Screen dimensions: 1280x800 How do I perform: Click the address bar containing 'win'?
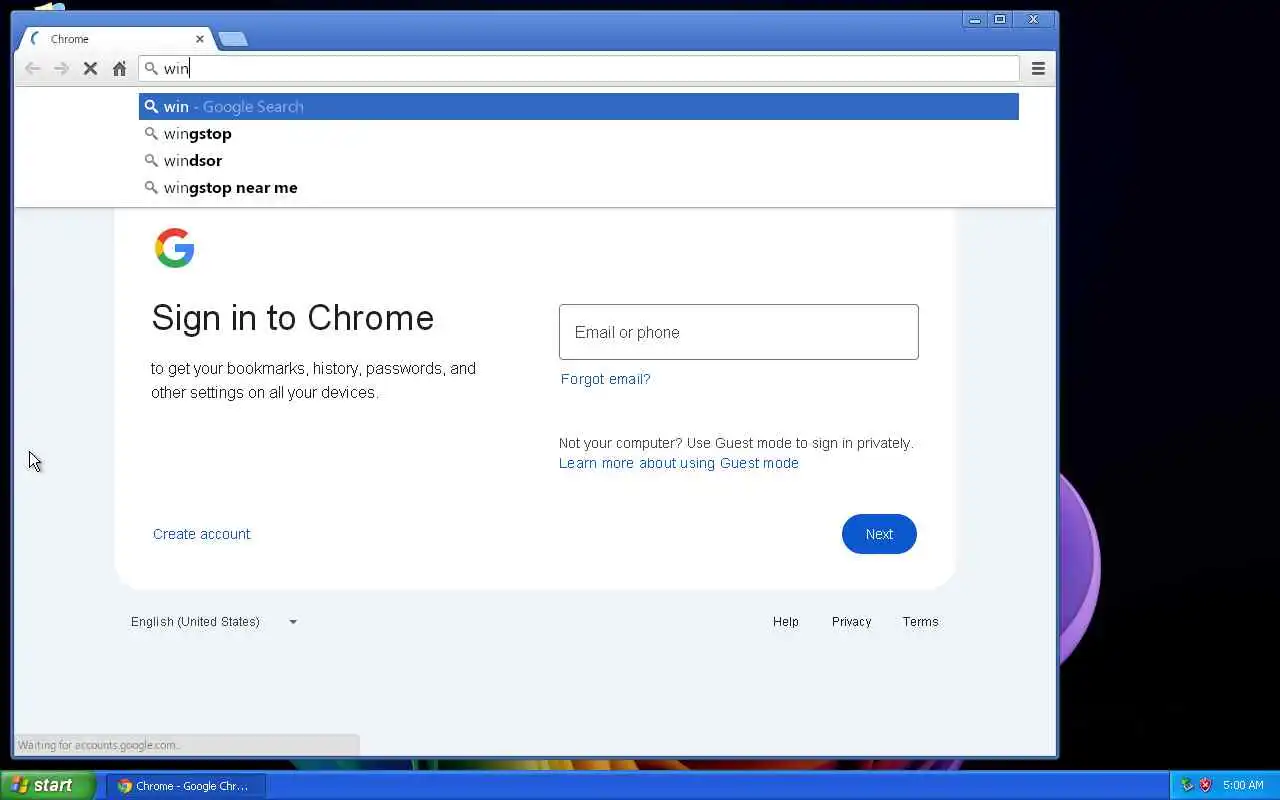[x=578, y=68]
